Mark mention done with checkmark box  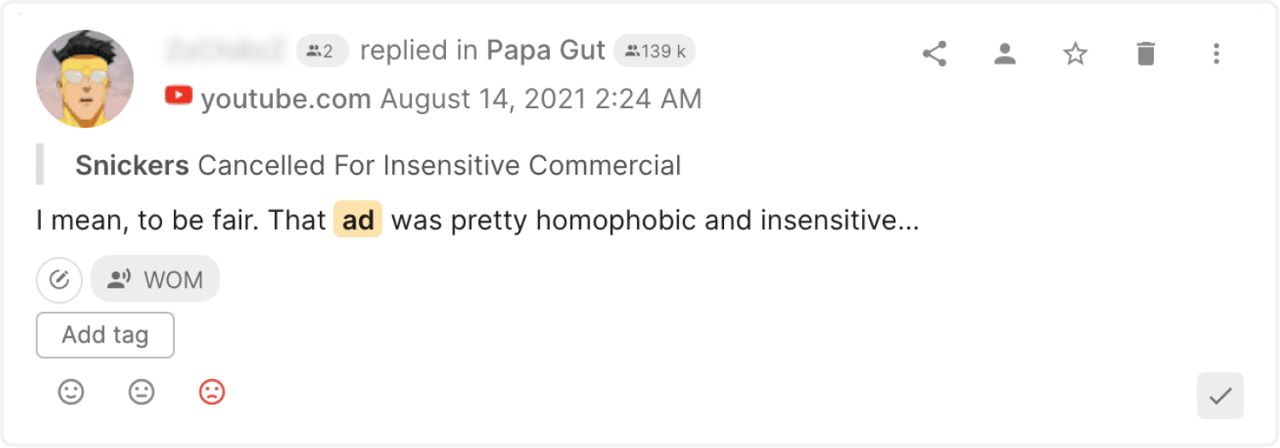point(1220,396)
